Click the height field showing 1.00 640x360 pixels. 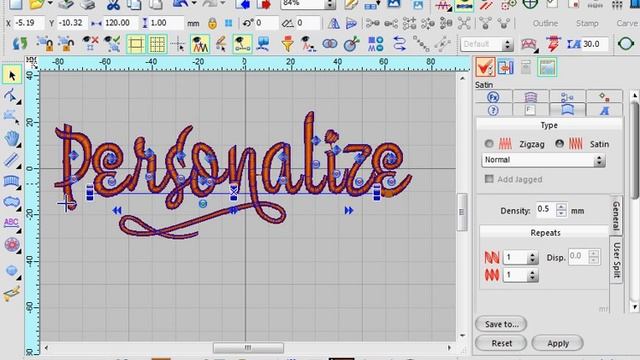tap(166, 23)
